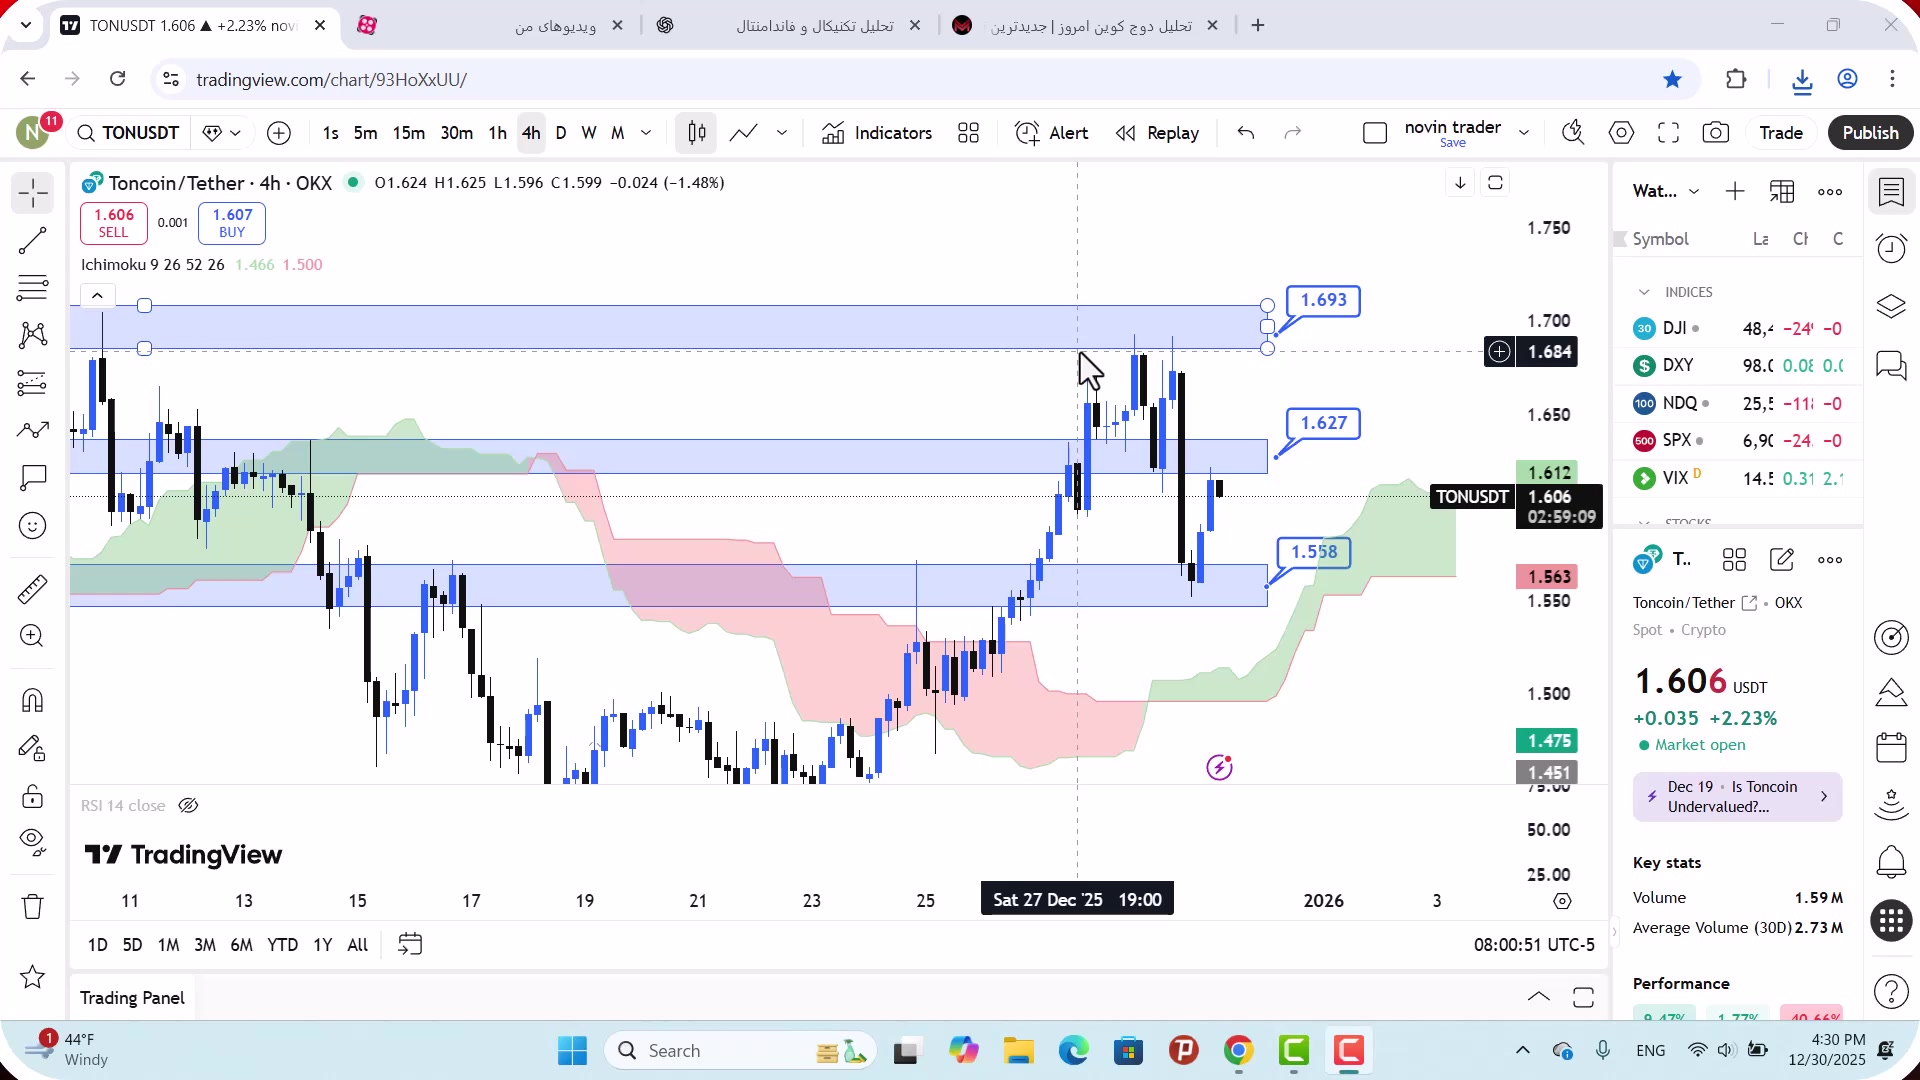This screenshot has width=1920, height=1080.
Task: Toggle lock all drawing tools
Action: pyautogui.click(x=32, y=797)
